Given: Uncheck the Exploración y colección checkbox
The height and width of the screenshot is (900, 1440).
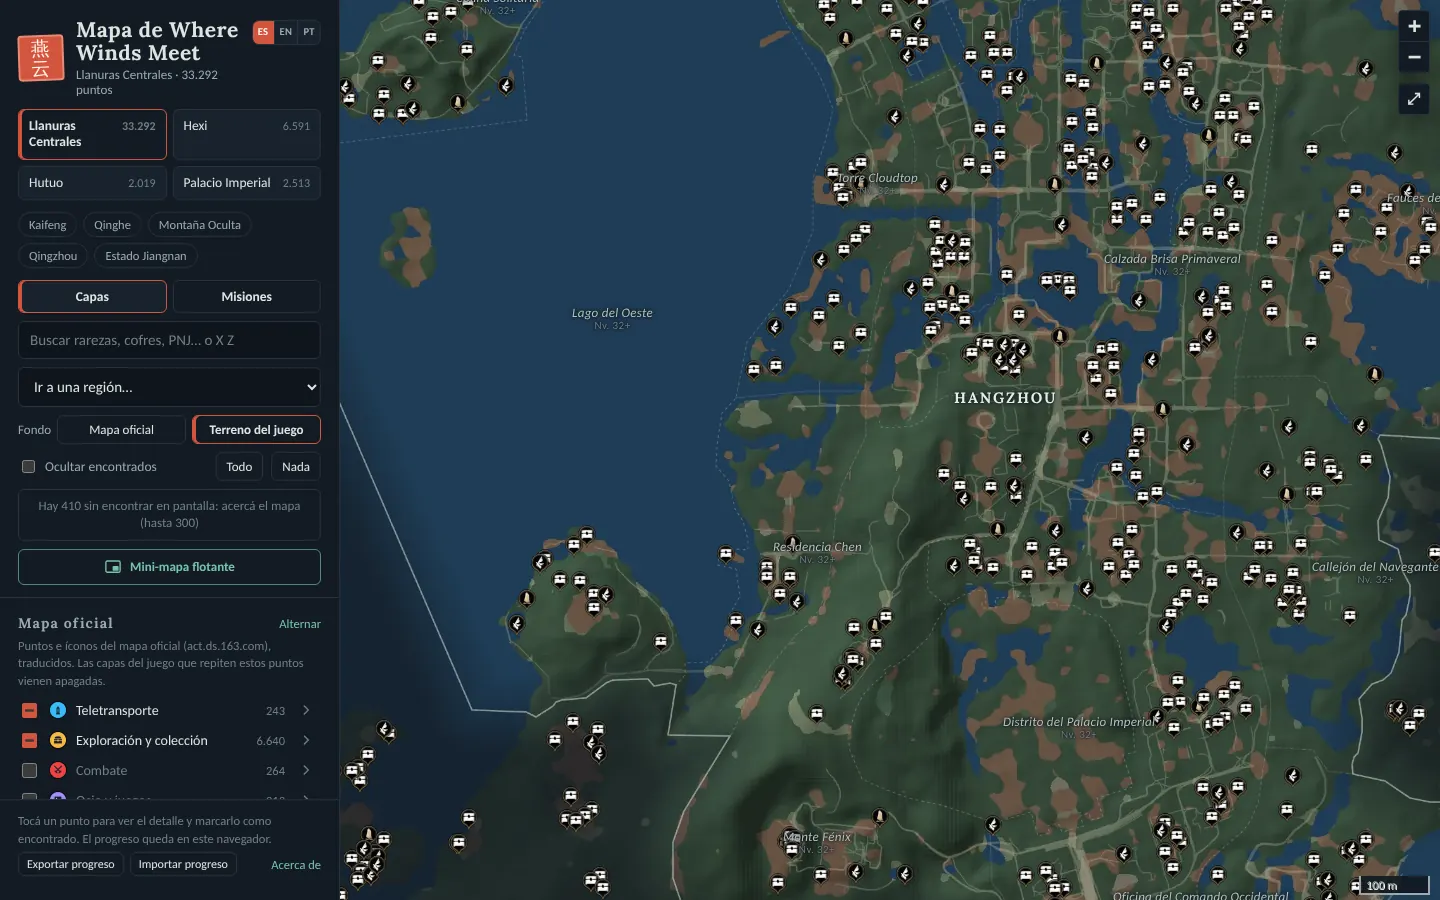Looking at the screenshot, I should (29, 740).
